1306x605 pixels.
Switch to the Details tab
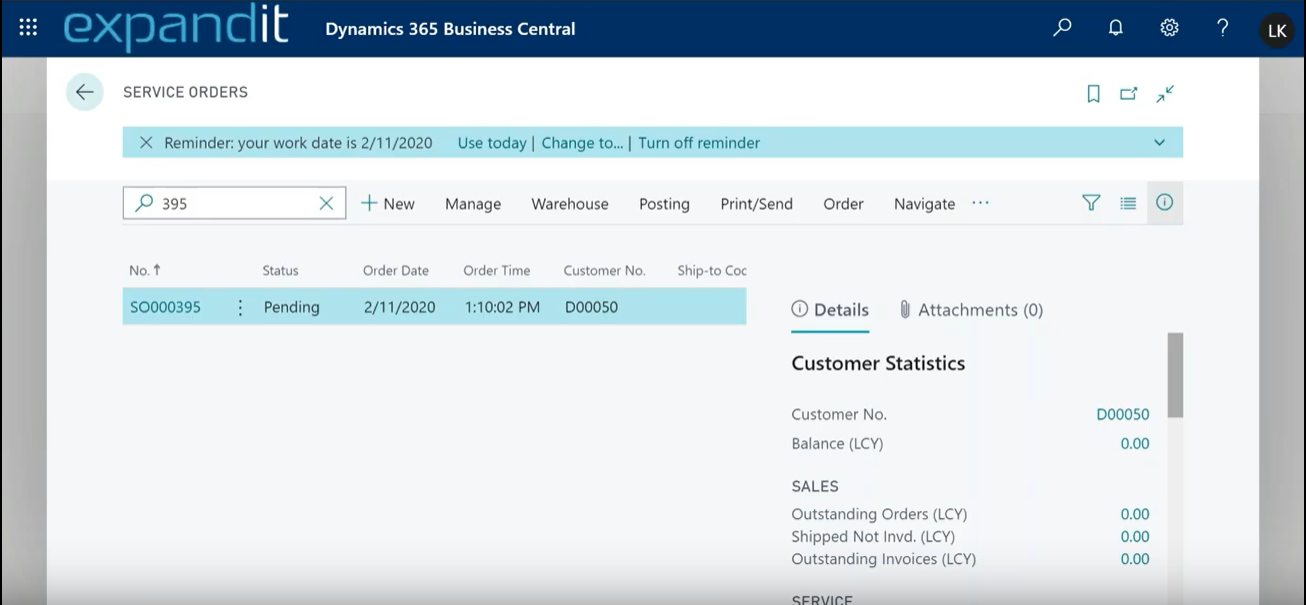tap(830, 310)
